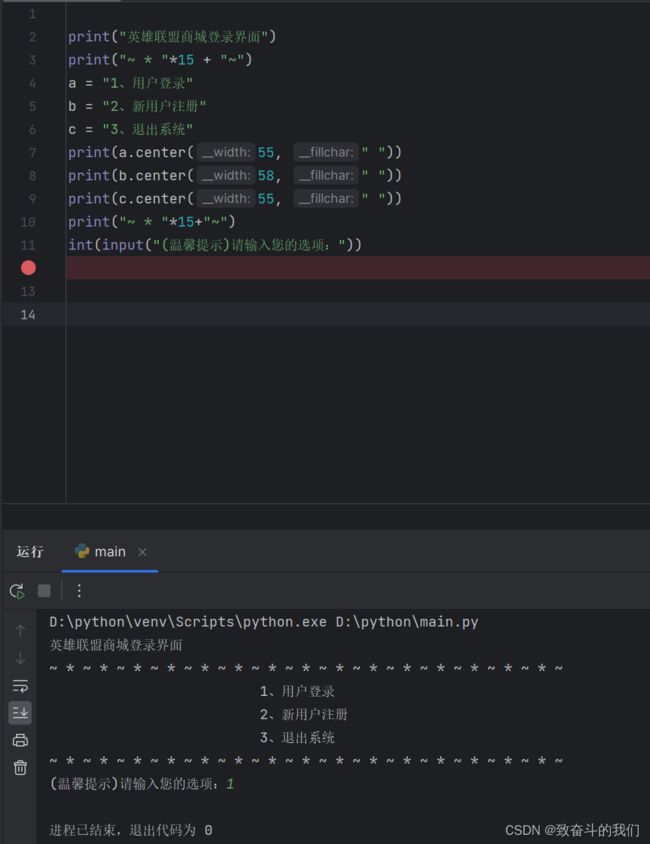Image resolution: width=650 pixels, height=844 pixels.
Task: Open the three-dot more options menu
Action: click(79, 591)
